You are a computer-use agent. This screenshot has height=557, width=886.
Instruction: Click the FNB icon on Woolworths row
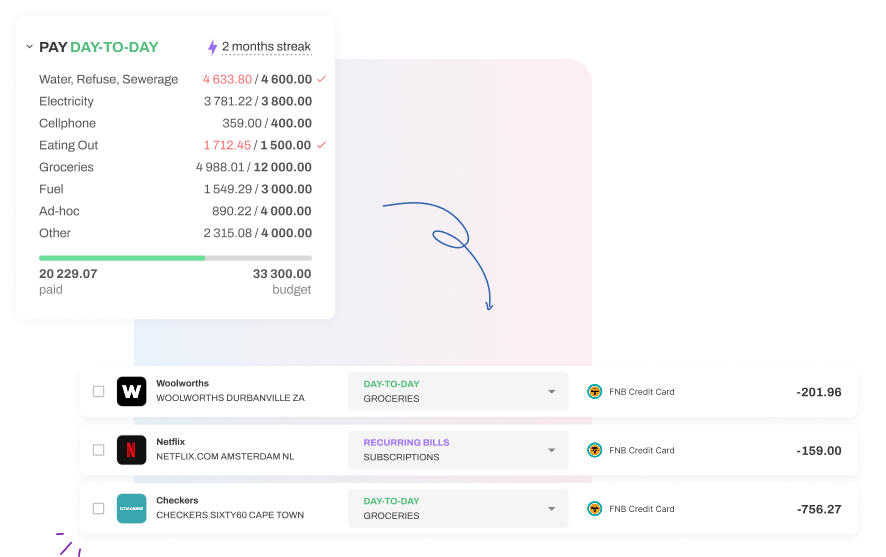(594, 392)
